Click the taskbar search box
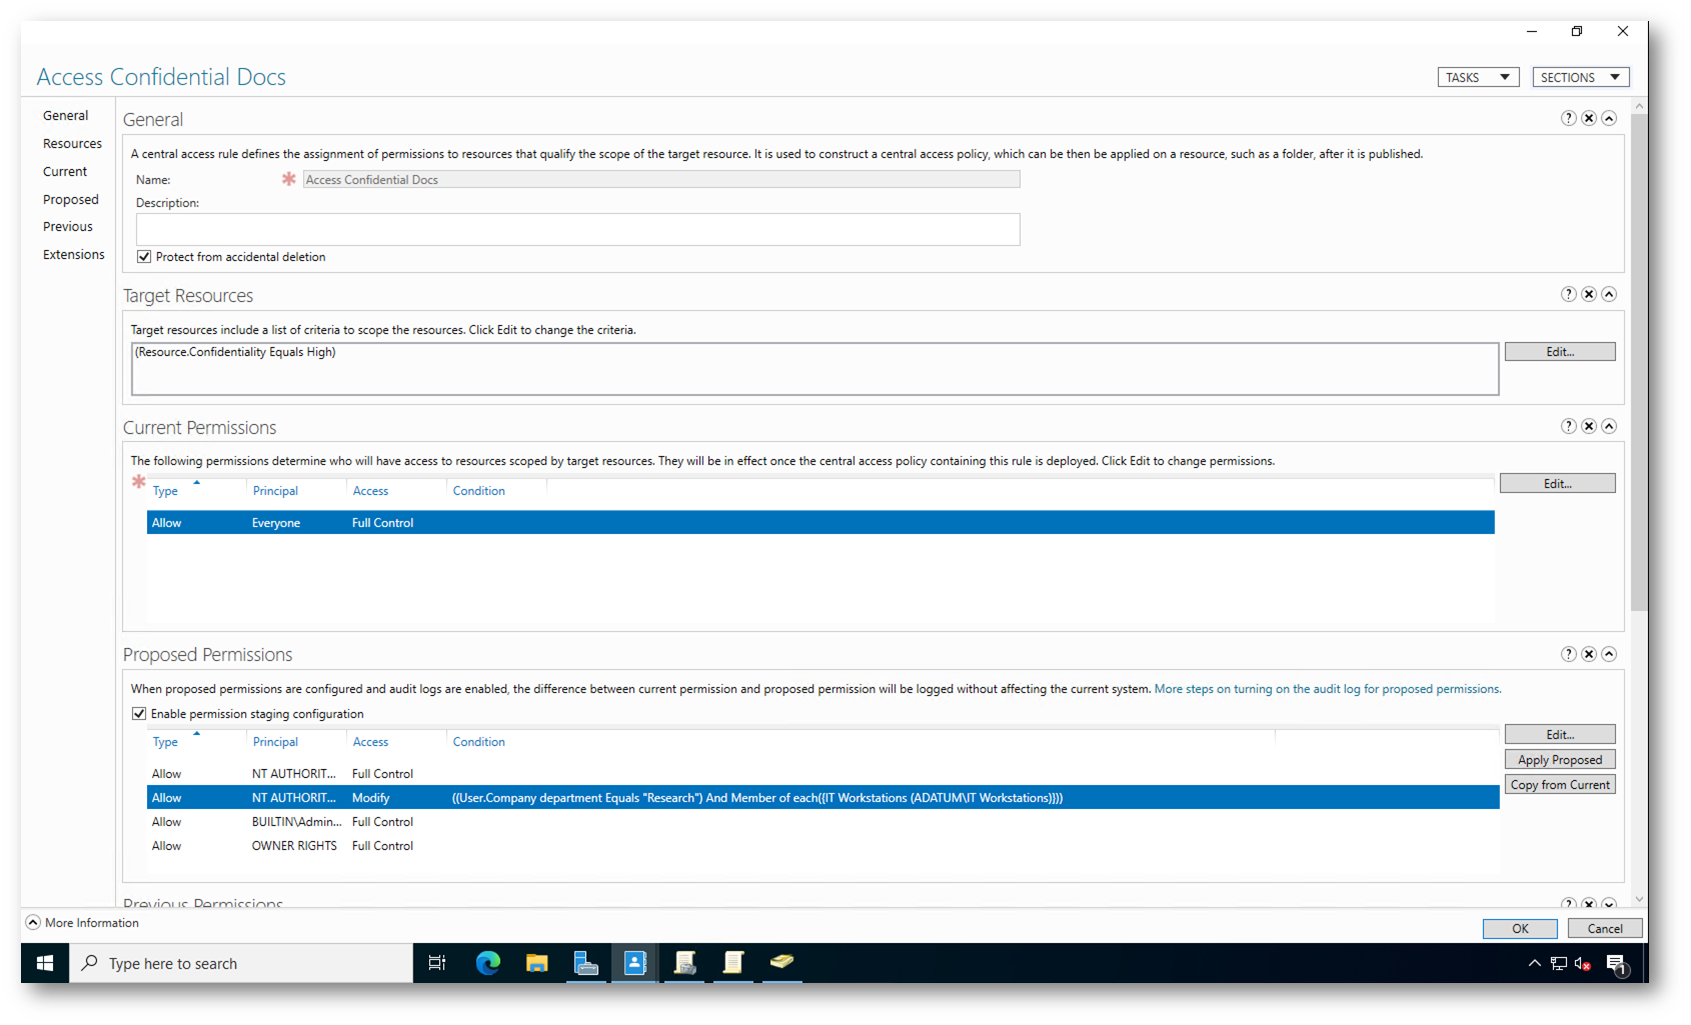This screenshot has height=1025, width=1691. coord(241,963)
